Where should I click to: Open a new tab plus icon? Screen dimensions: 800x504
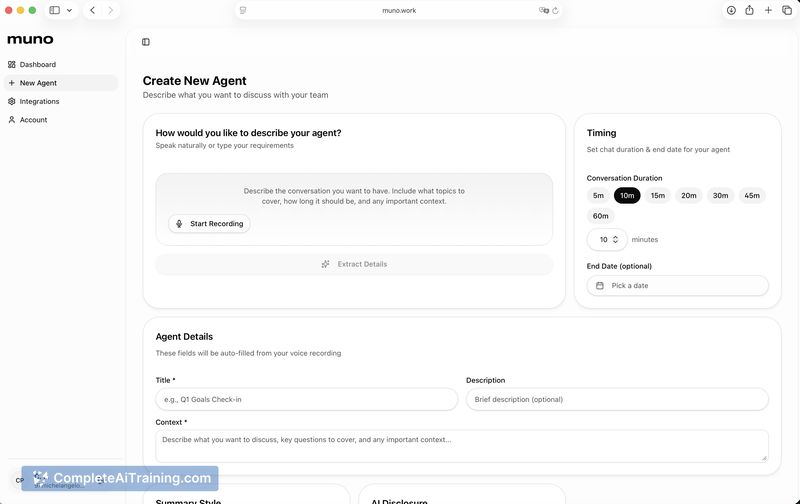pos(768,10)
